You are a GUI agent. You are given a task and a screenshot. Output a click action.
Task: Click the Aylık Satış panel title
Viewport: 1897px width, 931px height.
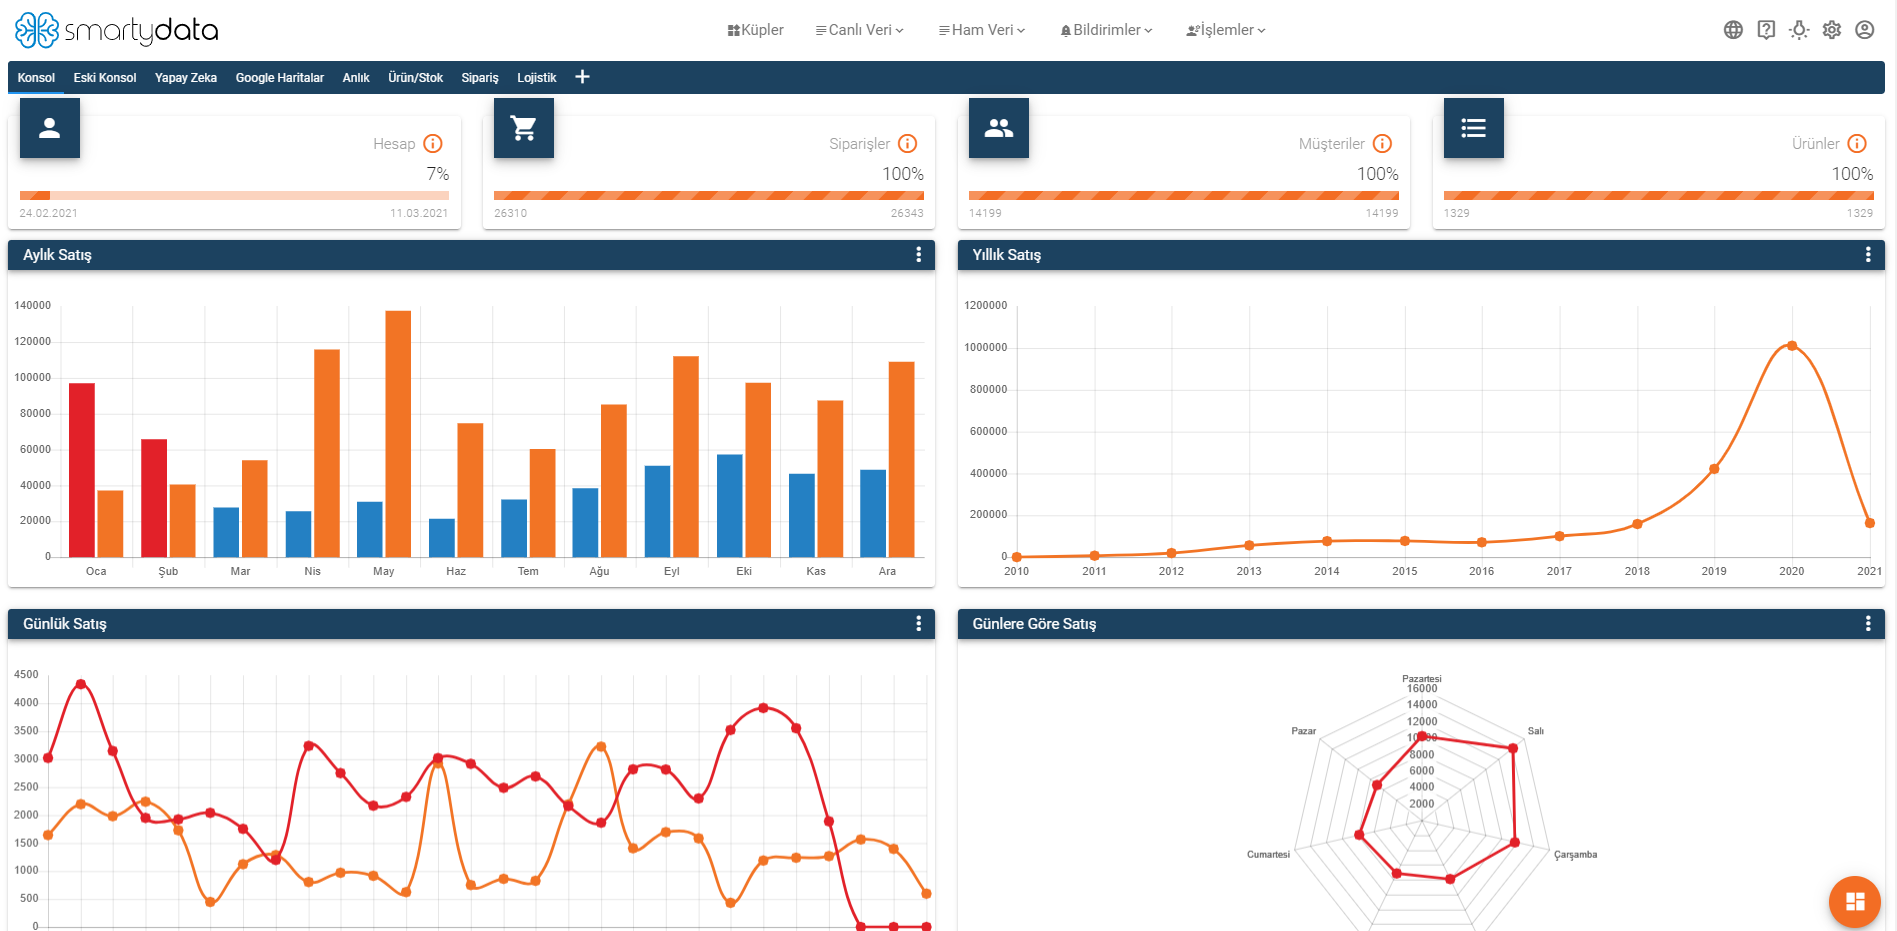(x=57, y=255)
